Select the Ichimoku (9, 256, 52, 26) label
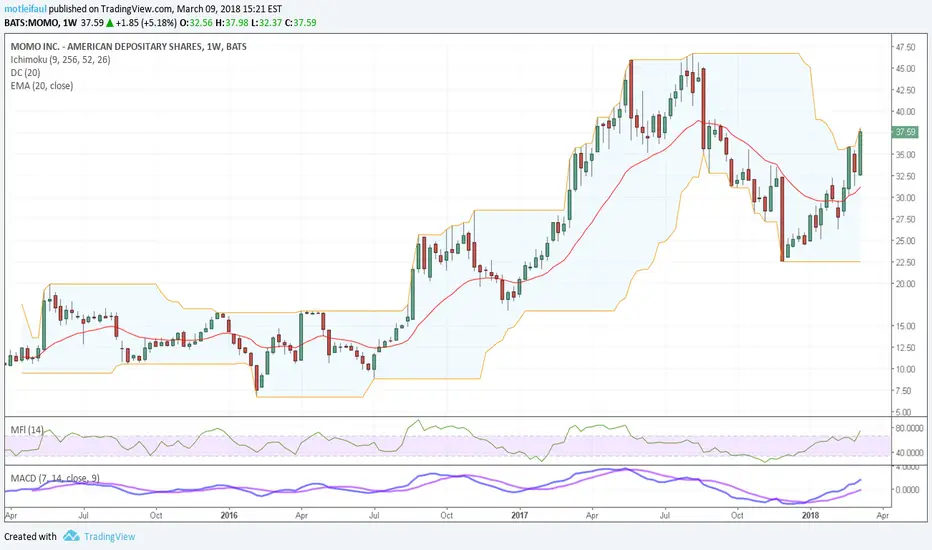The image size is (932, 550). pos(60,59)
